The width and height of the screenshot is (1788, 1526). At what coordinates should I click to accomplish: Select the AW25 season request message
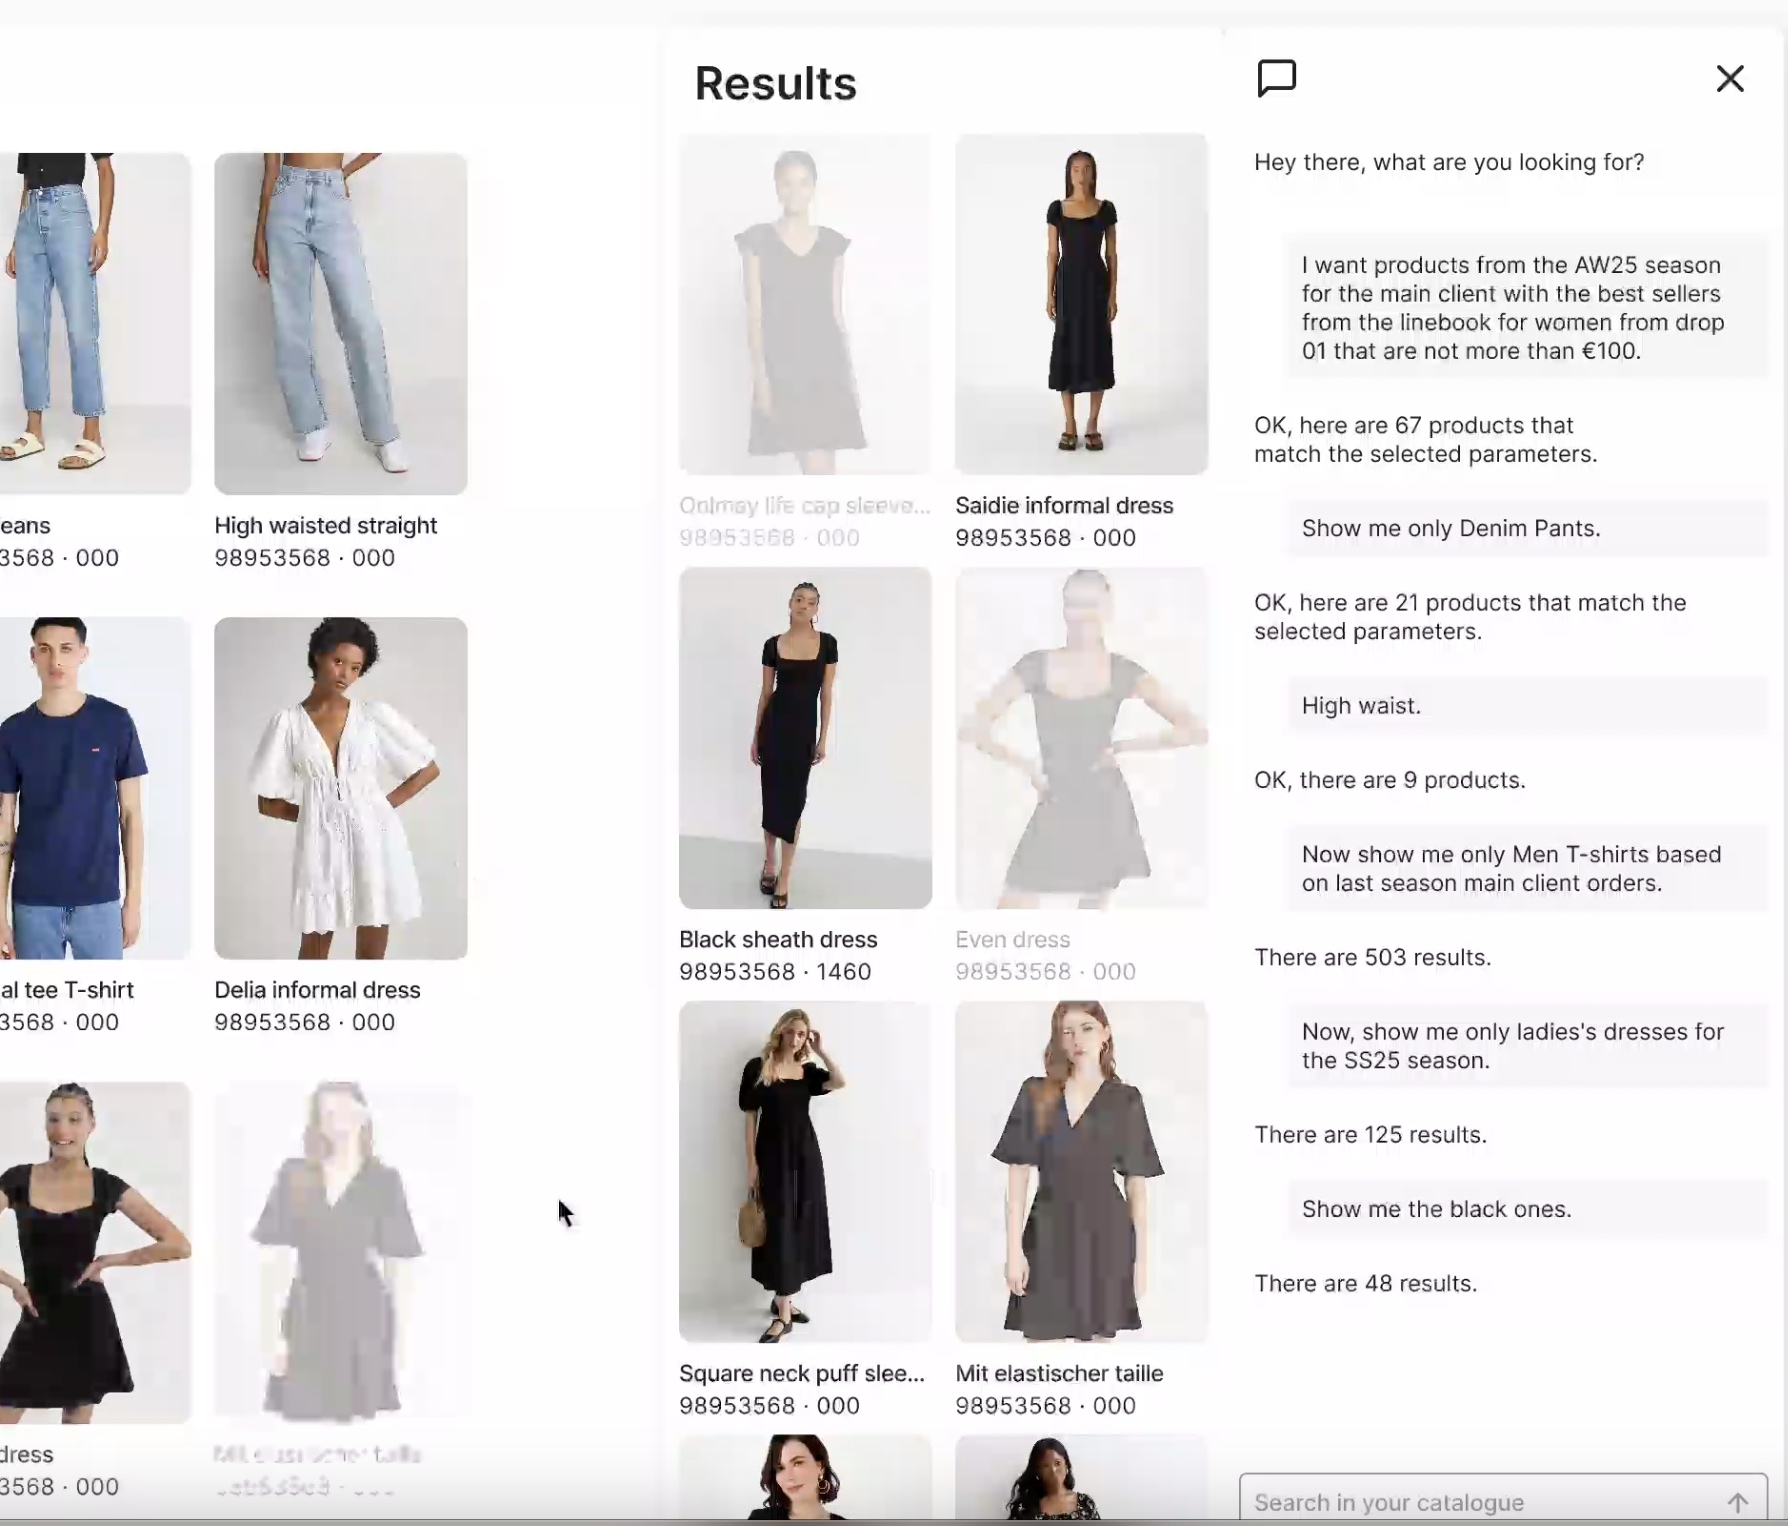[x=1526, y=308]
